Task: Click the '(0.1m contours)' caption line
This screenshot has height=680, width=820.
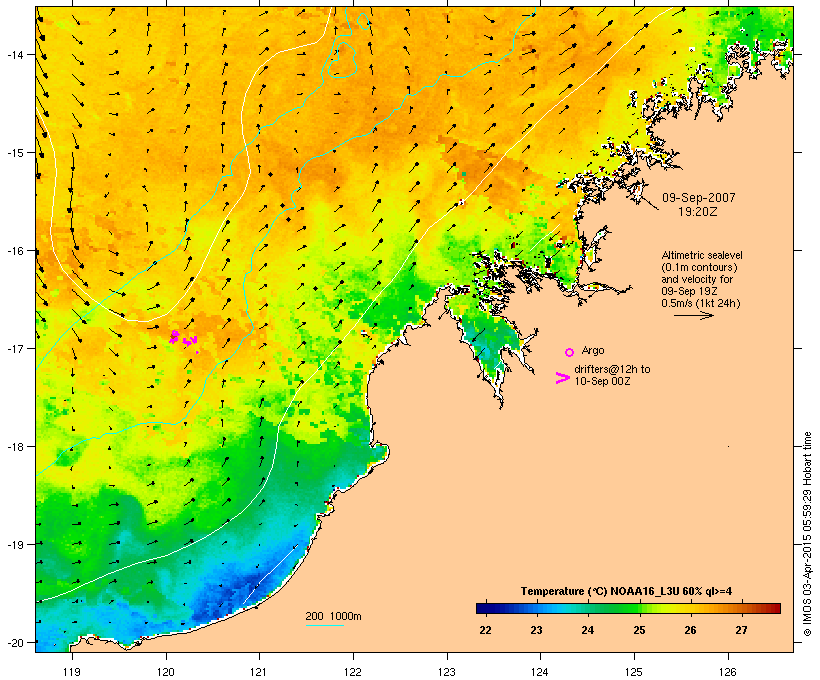Action: (x=699, y=267)
